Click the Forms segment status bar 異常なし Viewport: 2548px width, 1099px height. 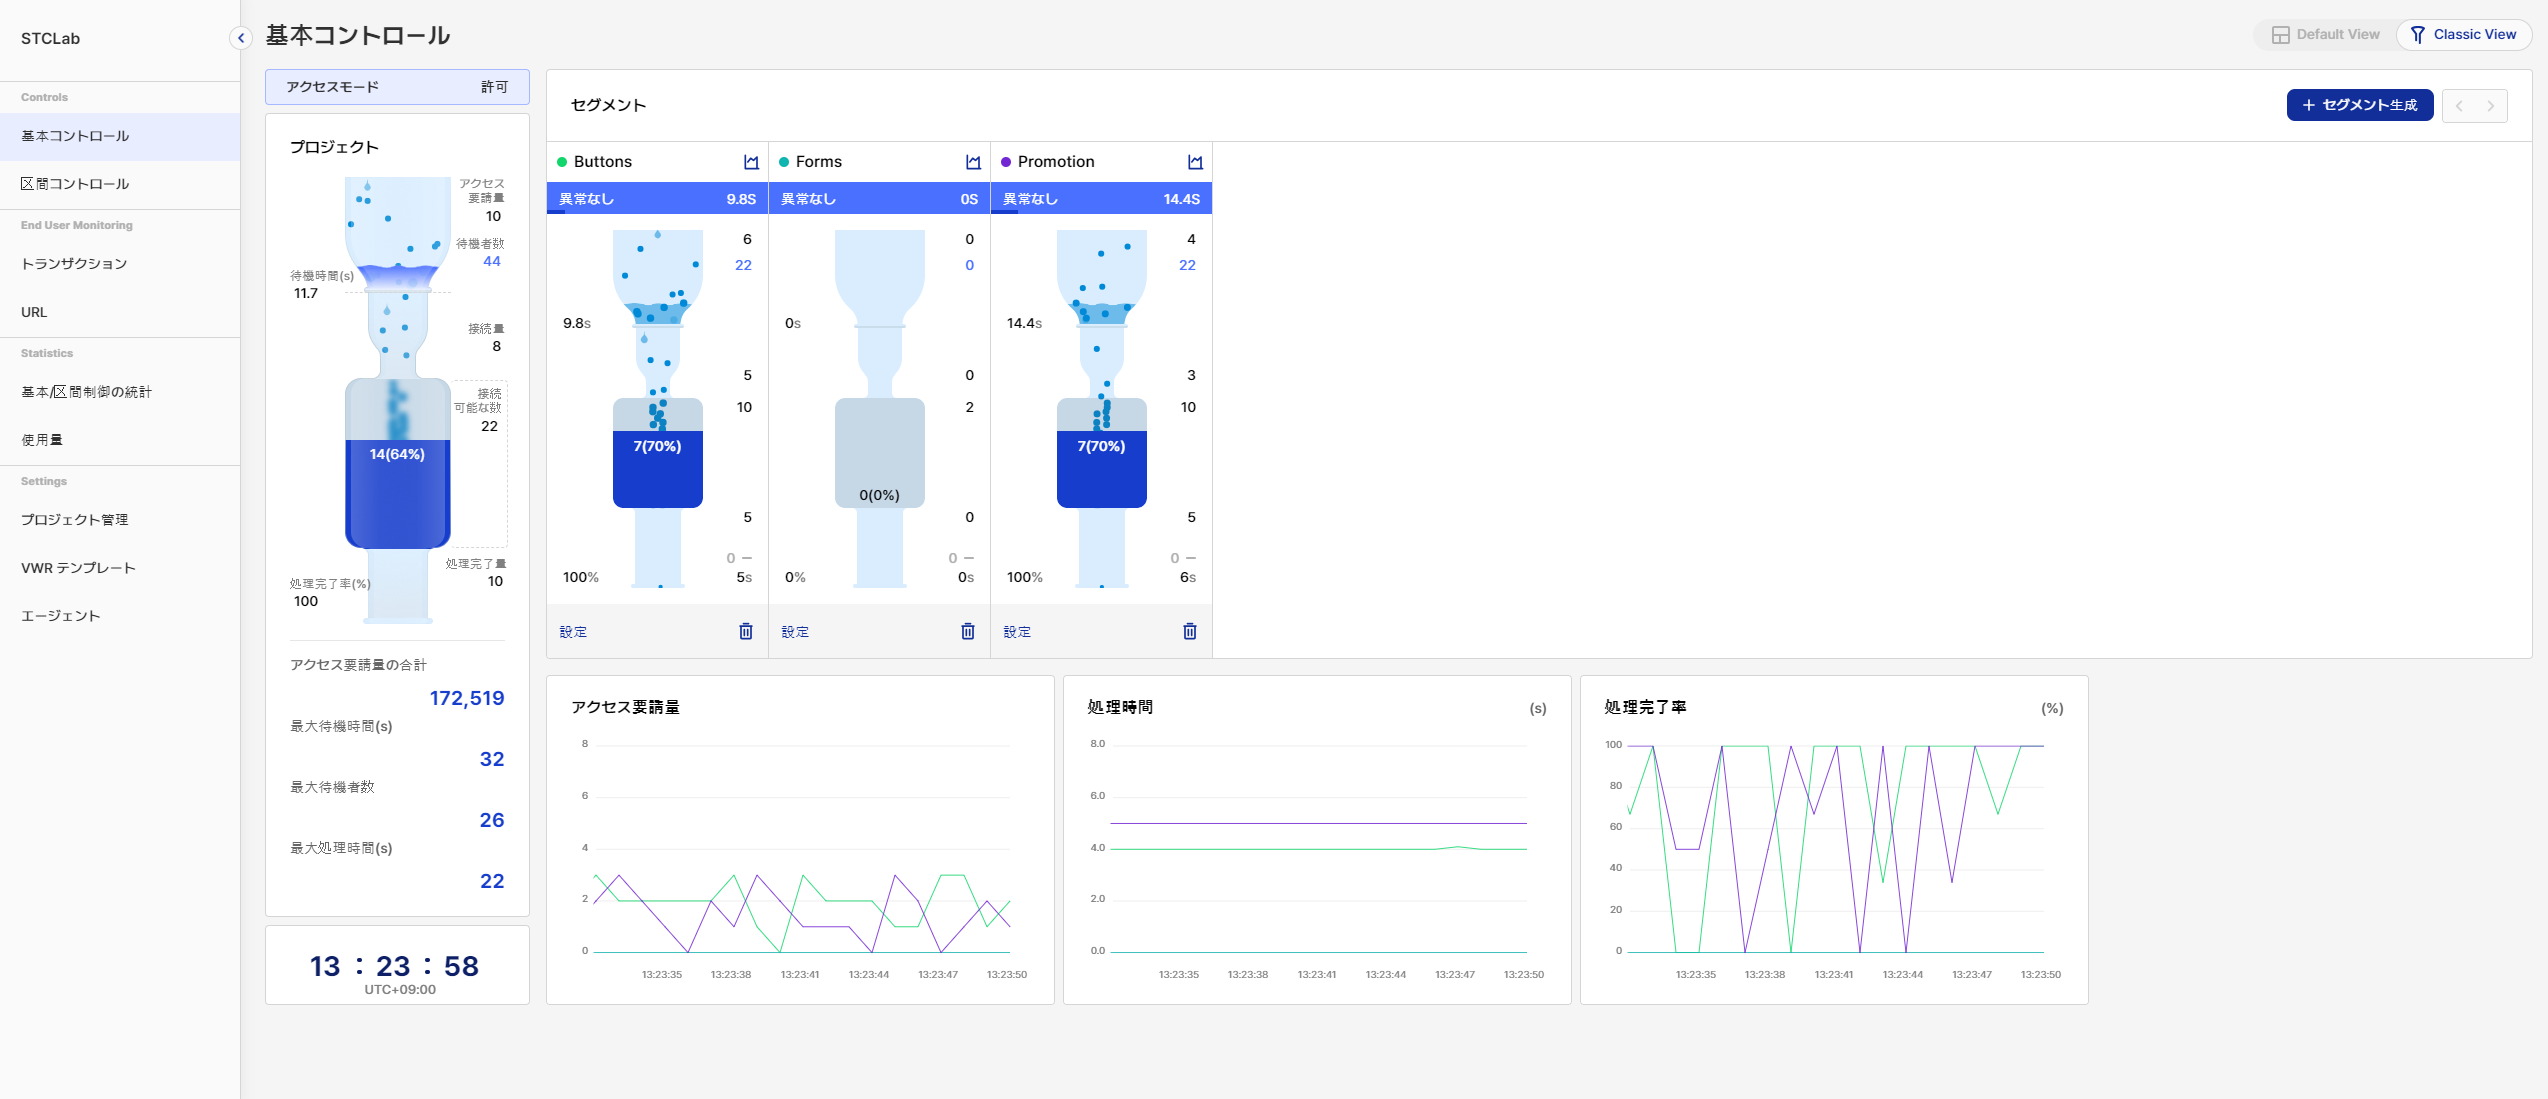pos(879,199)
